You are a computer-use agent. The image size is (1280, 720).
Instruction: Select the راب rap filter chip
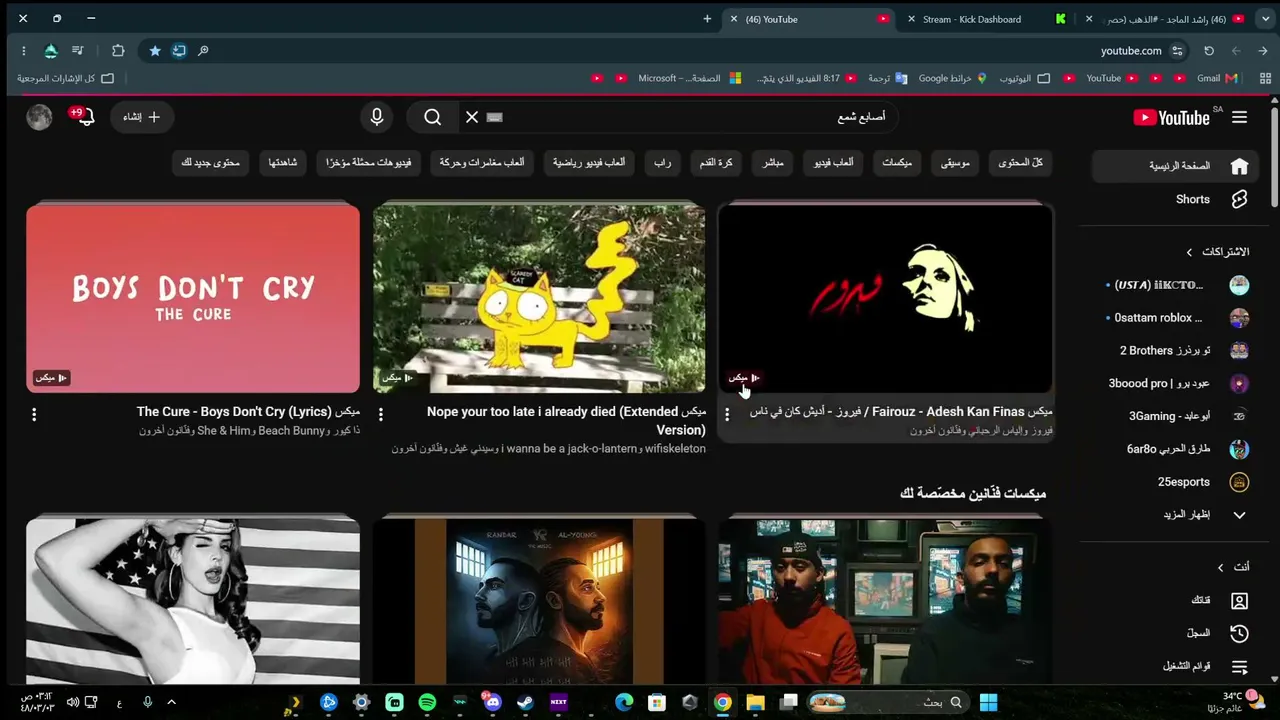coord(662,162)
